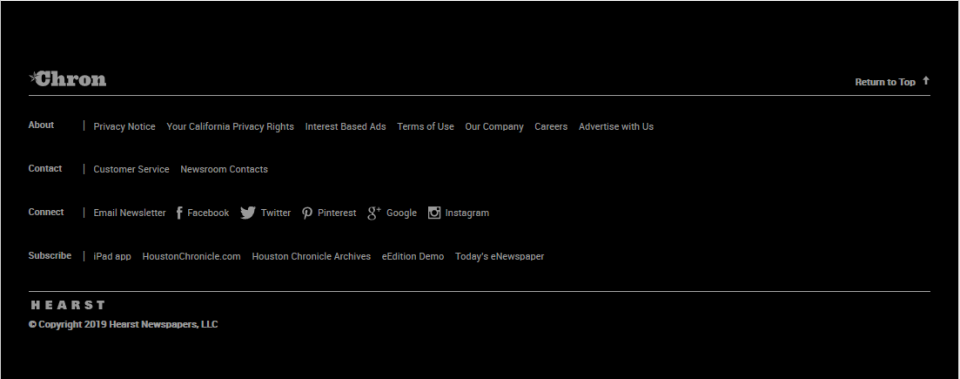Open the Email Newsletter link

(x=129, y=213)
